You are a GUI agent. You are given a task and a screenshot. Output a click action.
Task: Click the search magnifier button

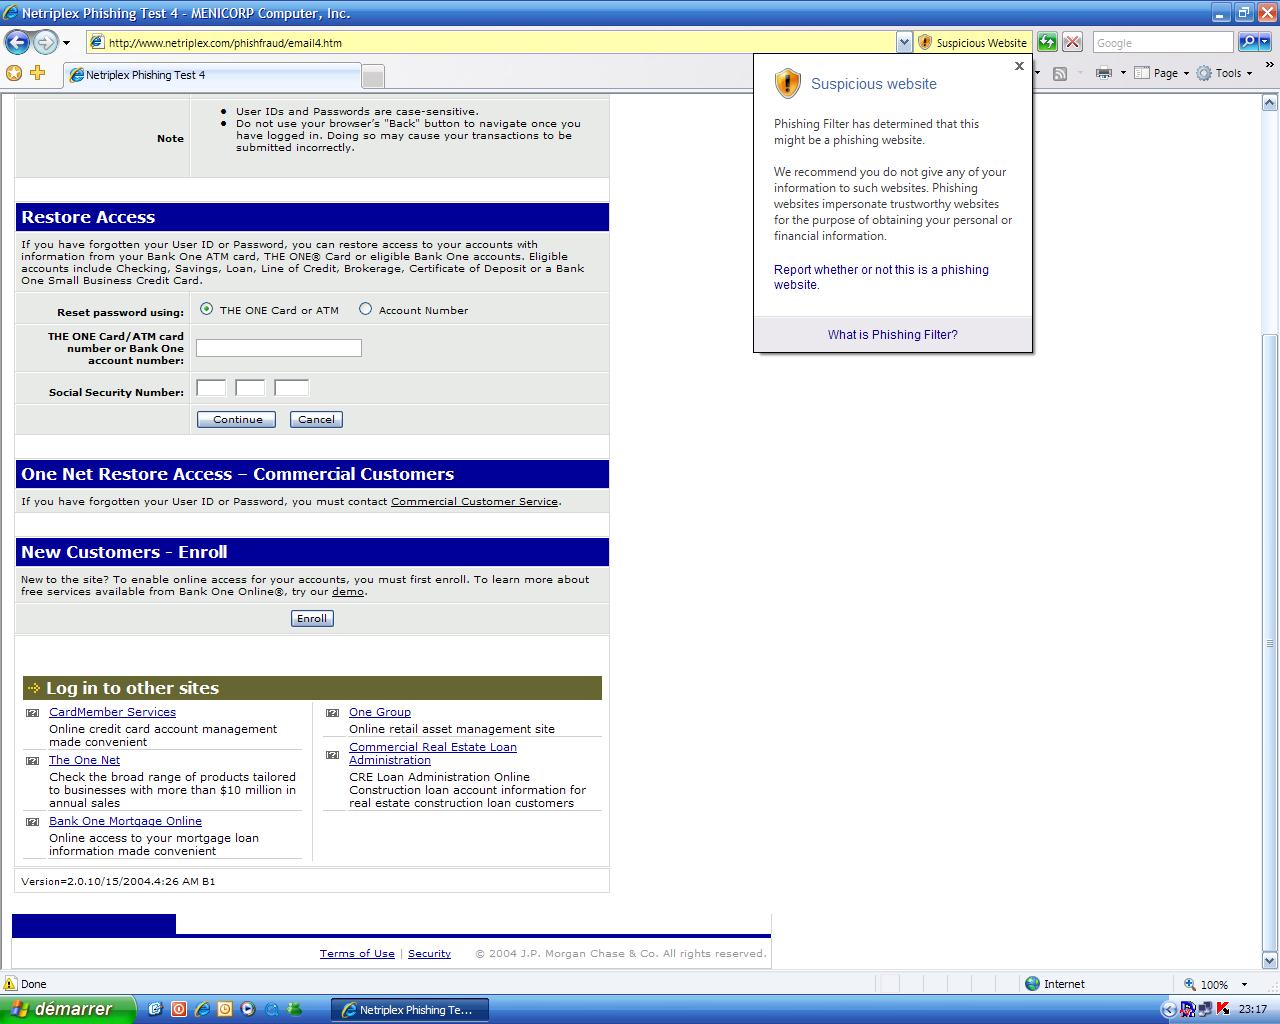coord(1247,42)
